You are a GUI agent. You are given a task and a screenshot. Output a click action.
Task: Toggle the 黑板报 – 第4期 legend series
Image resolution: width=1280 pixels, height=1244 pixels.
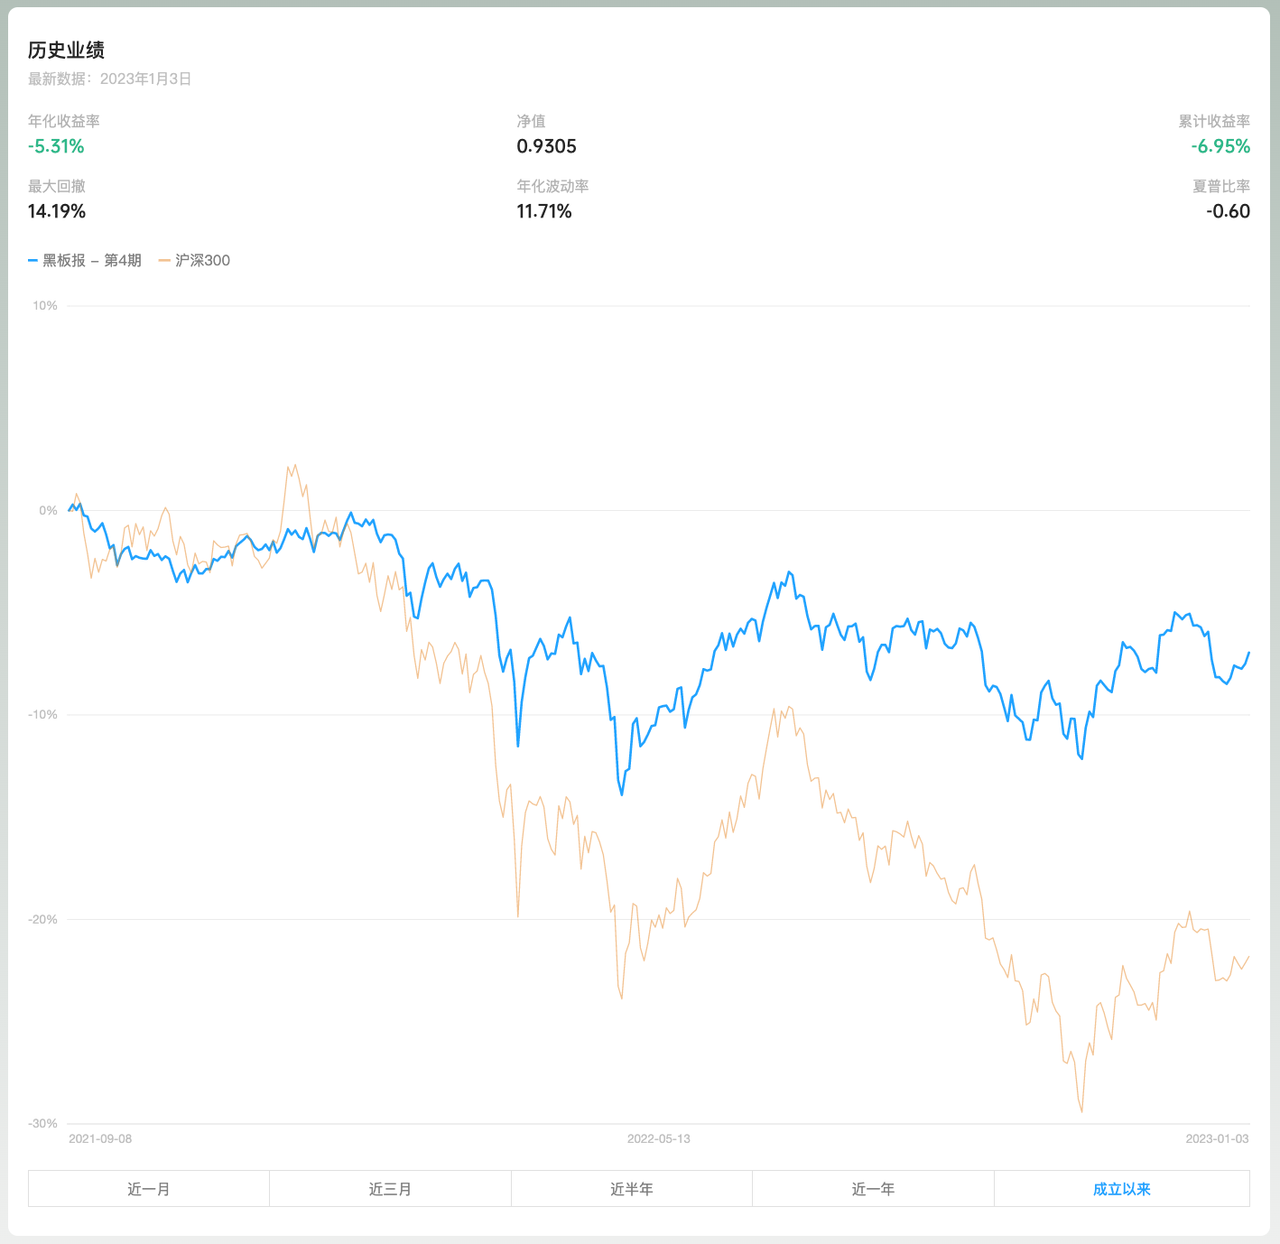92,260
